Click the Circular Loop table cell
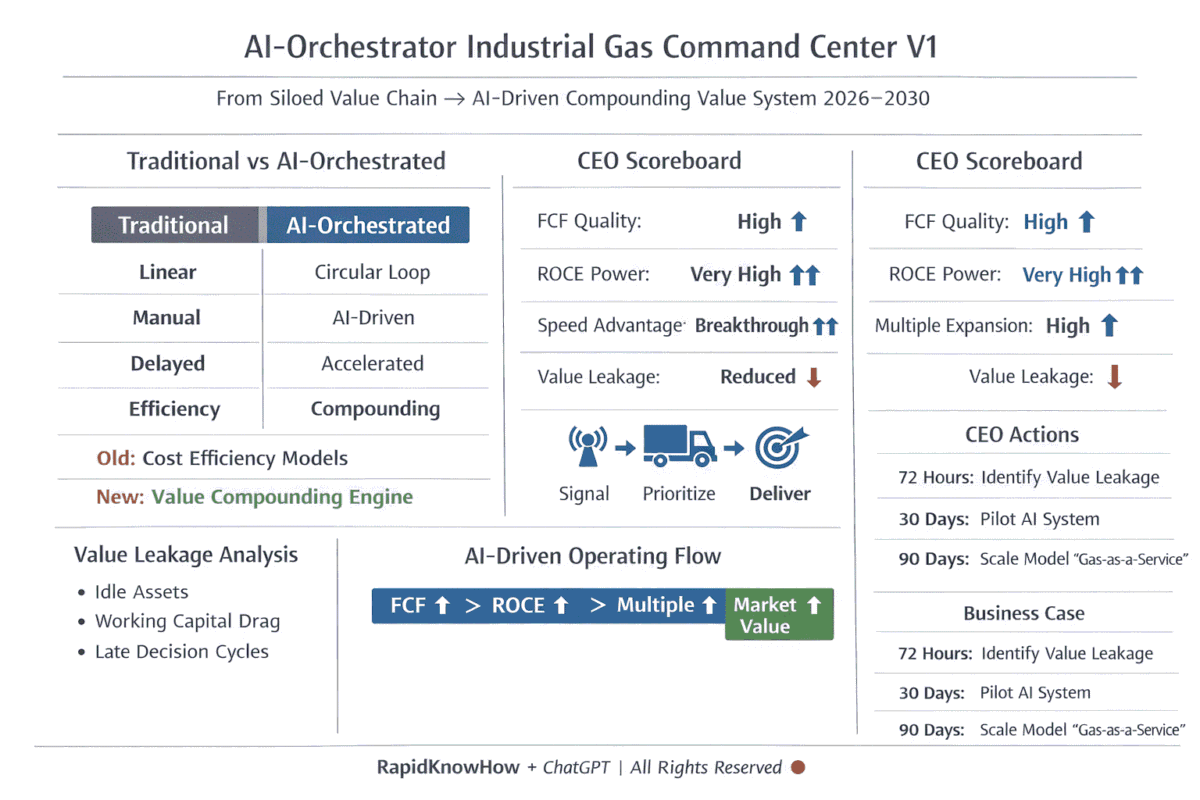The height and width of the screenshot is (800, 1200). 372,272
